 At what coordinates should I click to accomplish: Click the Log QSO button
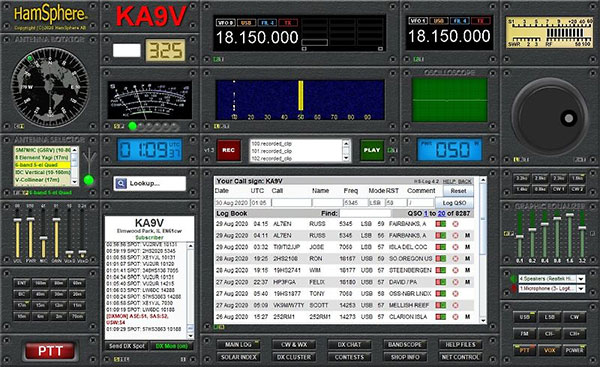pyautogui.click(x=454, y=203)
